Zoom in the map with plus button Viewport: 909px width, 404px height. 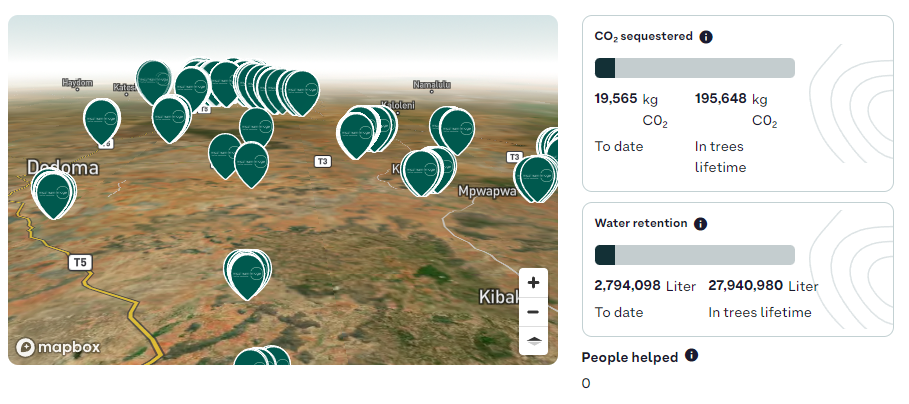(x=533, y=283)
